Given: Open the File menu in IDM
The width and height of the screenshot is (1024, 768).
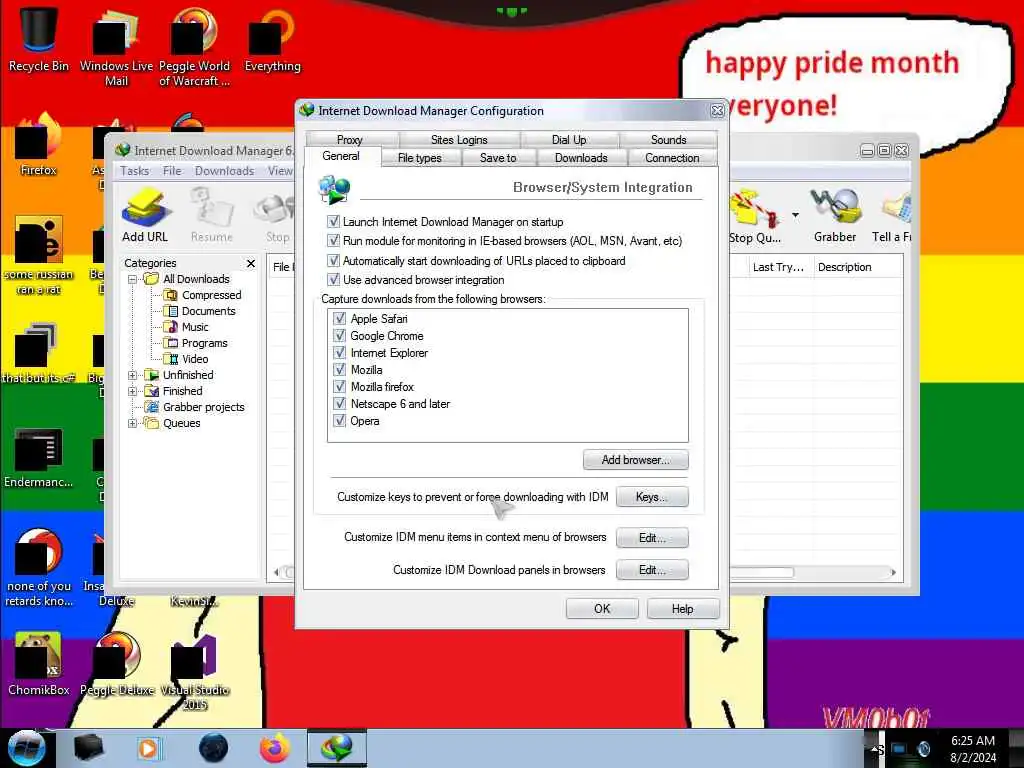Looking at the screenshot, I should point(172,170).
